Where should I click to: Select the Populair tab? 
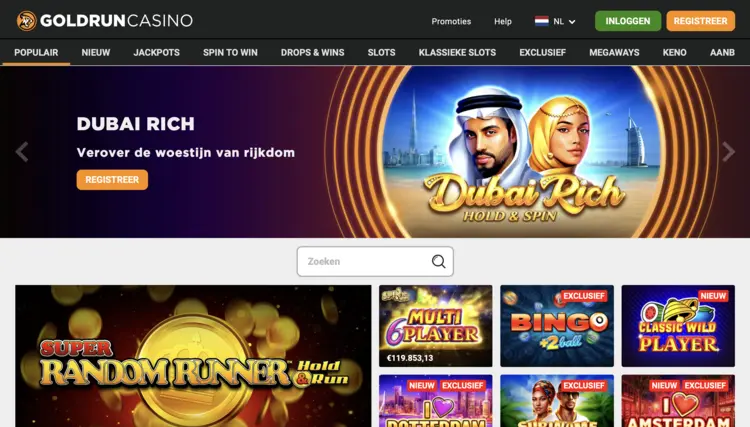coord(36,53)
